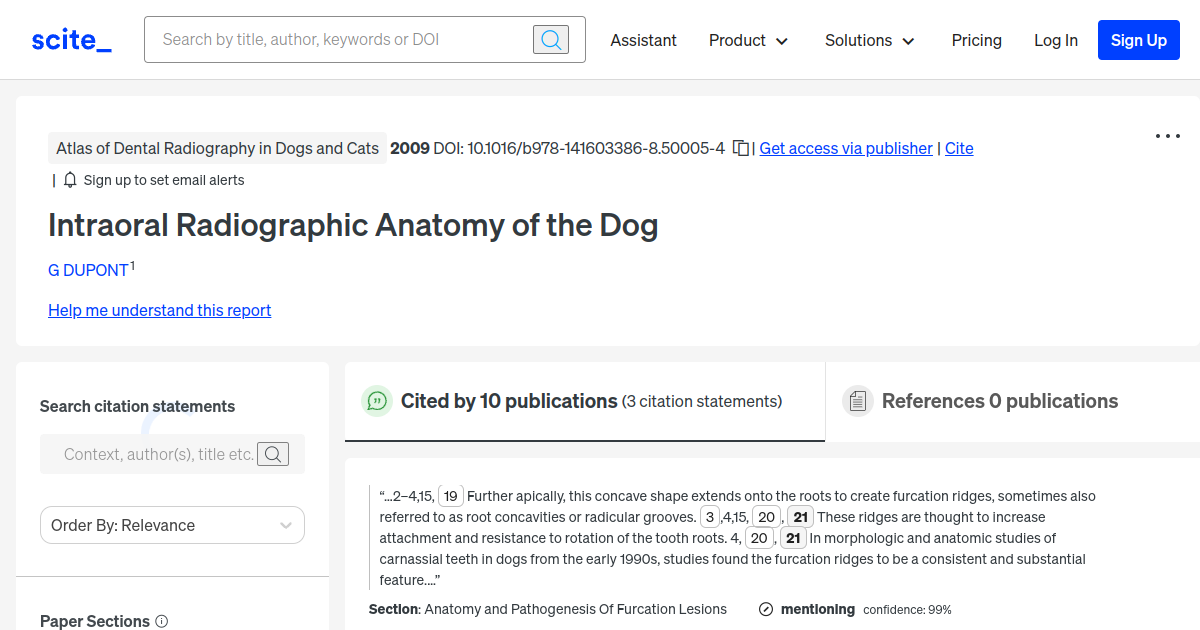Image resolution: width=1200 pixels, height=630 pixels.
Task: Copy the DOI using the copy icon
Action: (x=740, y=147)
